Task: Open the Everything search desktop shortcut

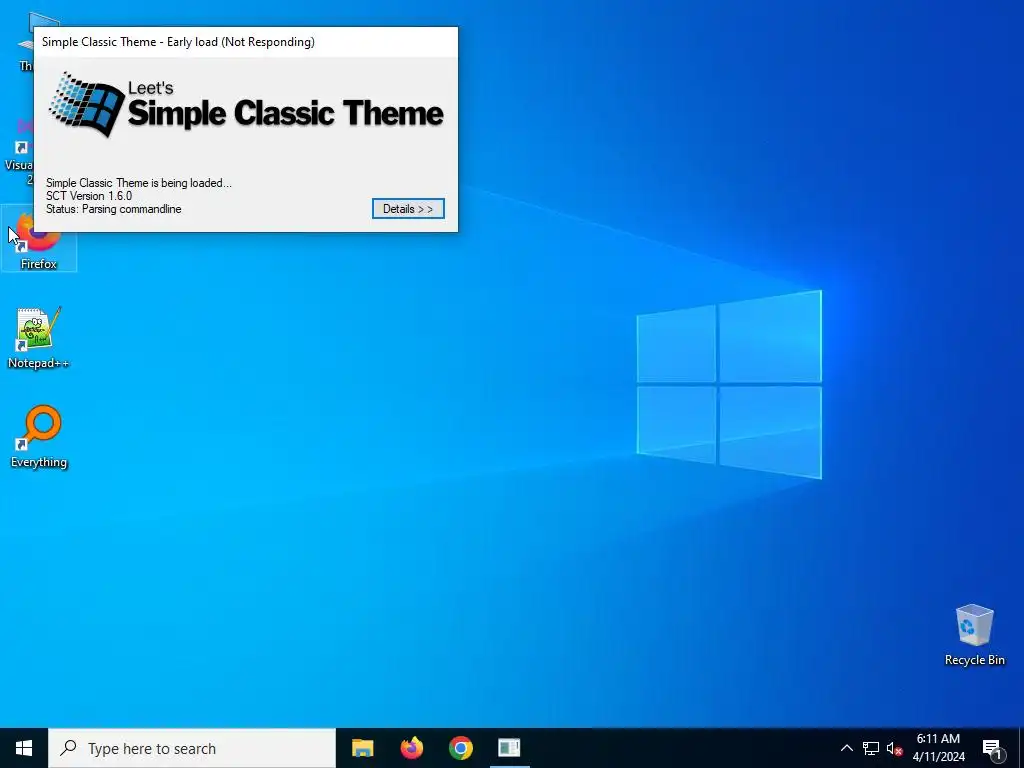Action: coord(39,437)
